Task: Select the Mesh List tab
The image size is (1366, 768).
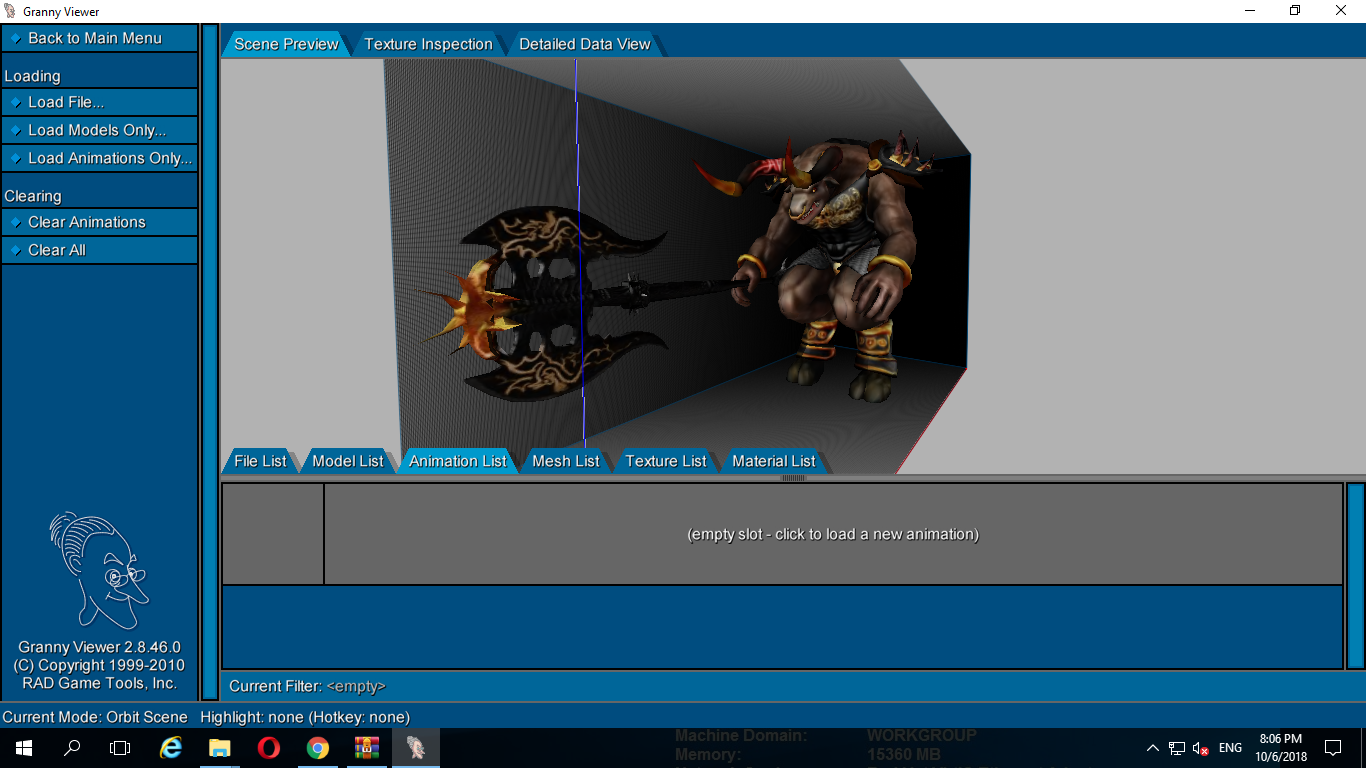Action: (x=565, y=461)
